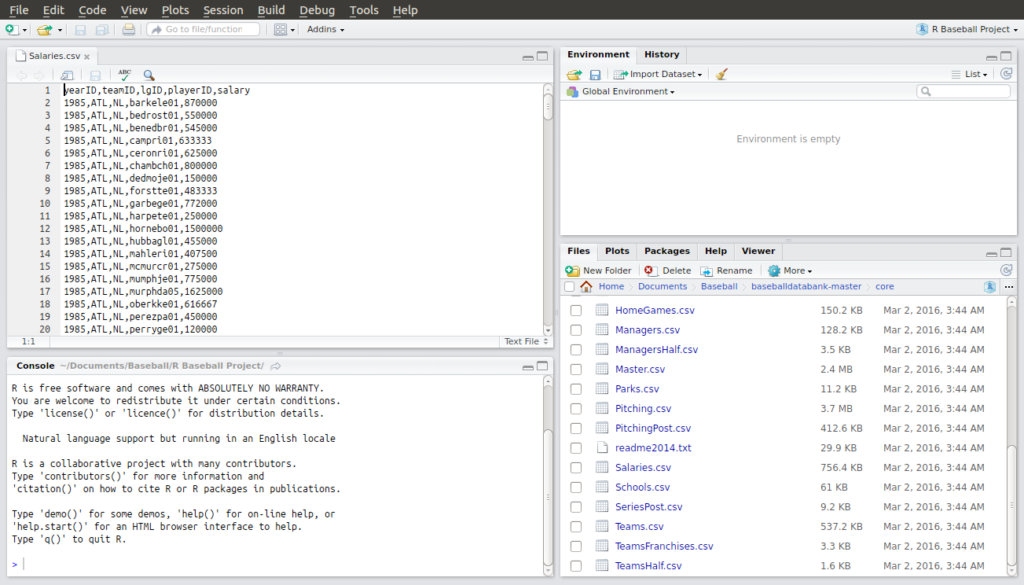The image size is (1024, 585).
Task: Click the New Folder button
Action: click(599, 270)
